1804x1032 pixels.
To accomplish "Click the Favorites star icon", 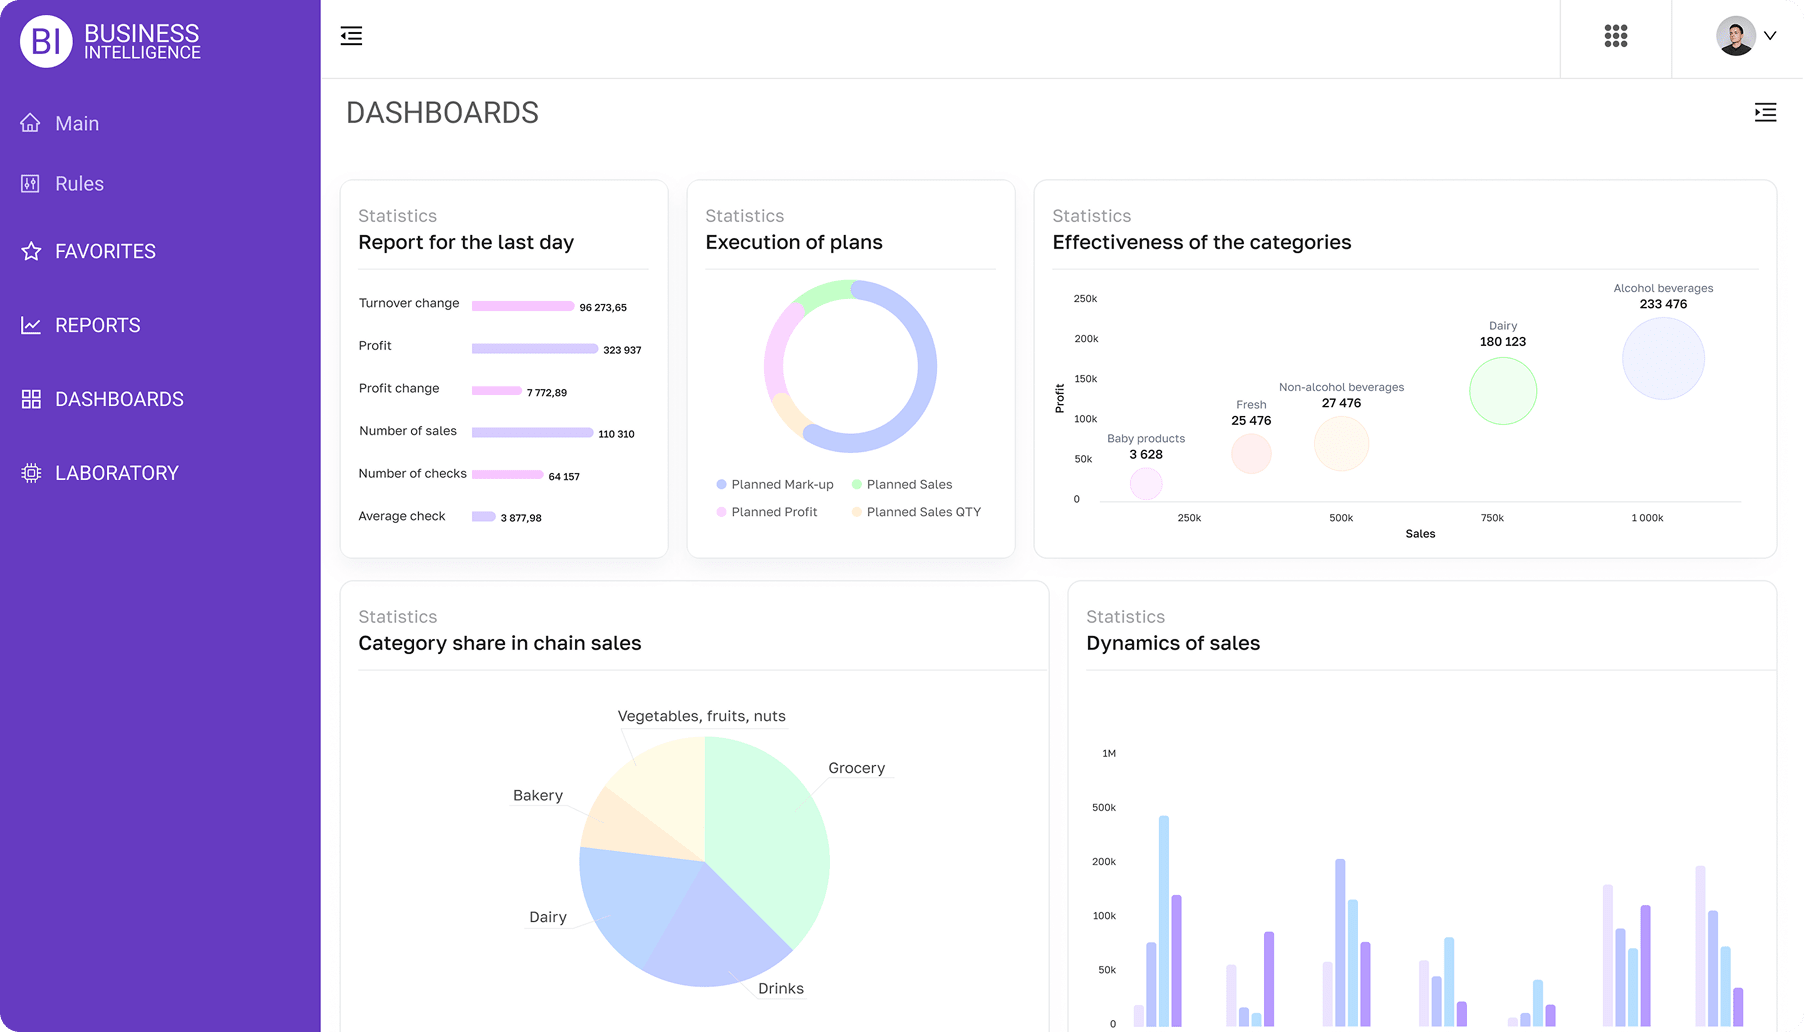I will tap(31, 251).
